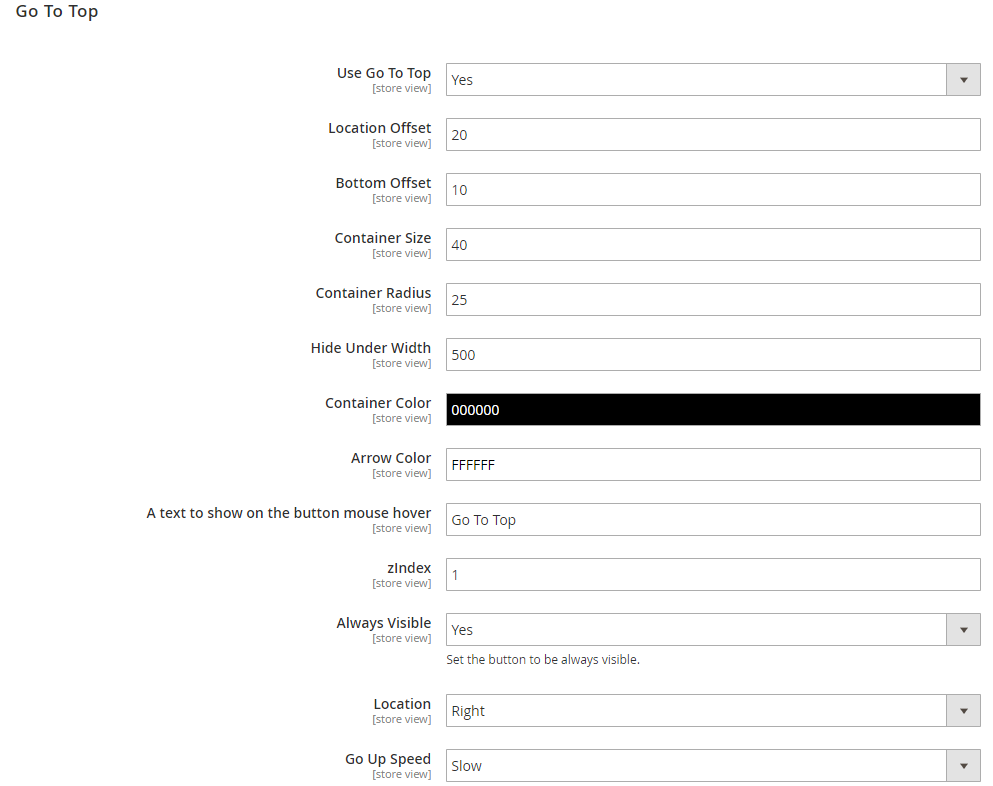Click into the Bottom Offset field
This screenshot has width=993, height=786.
pos(713,189)
